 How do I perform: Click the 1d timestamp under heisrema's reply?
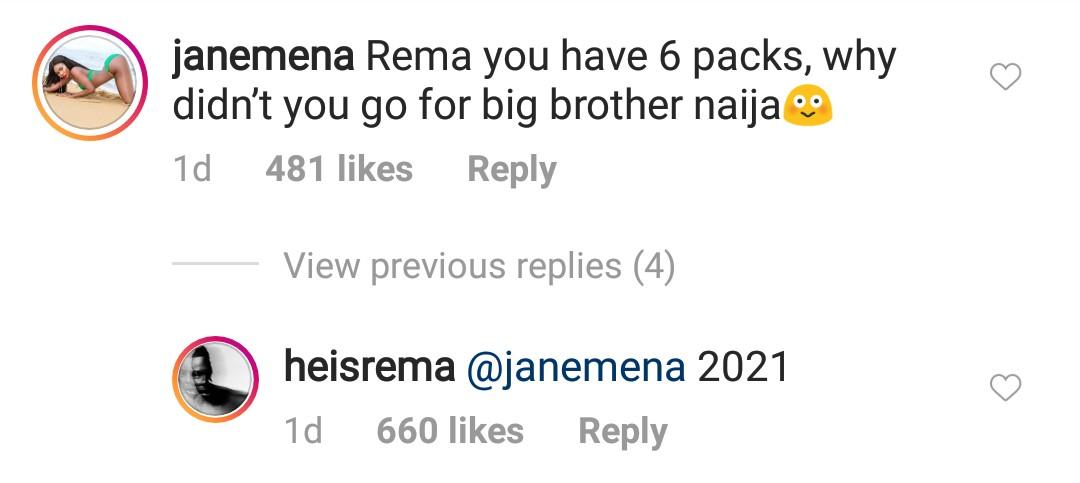click(x=303, y=431)
